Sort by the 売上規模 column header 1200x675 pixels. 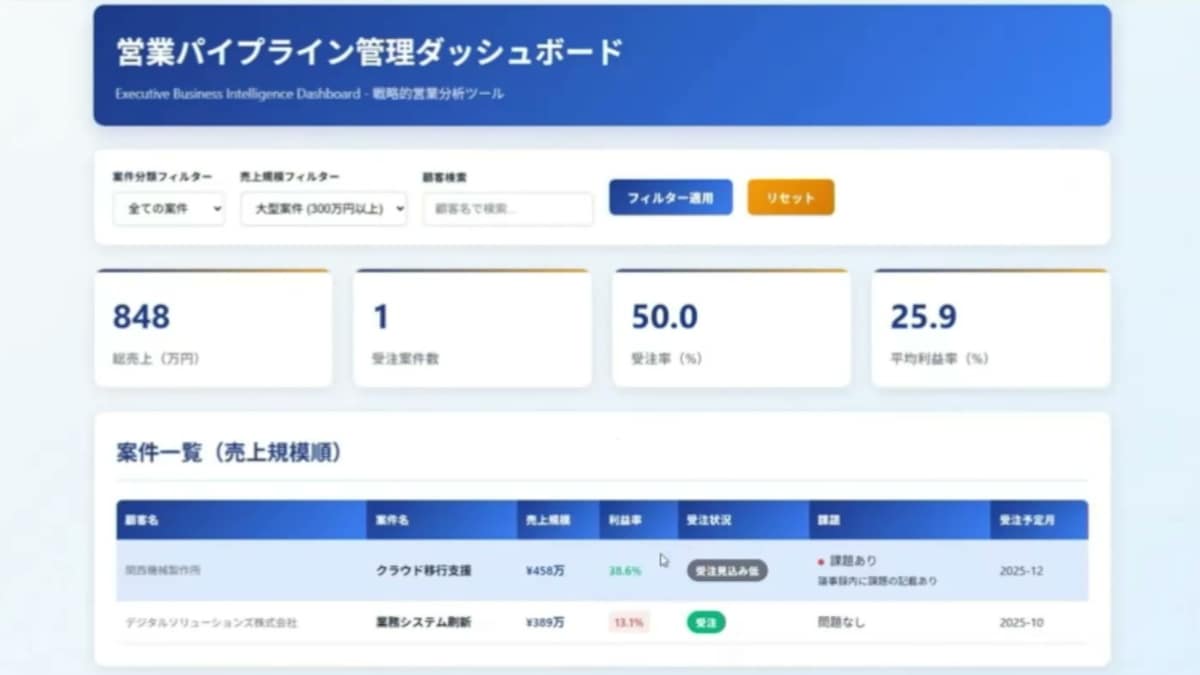[545, 520]
